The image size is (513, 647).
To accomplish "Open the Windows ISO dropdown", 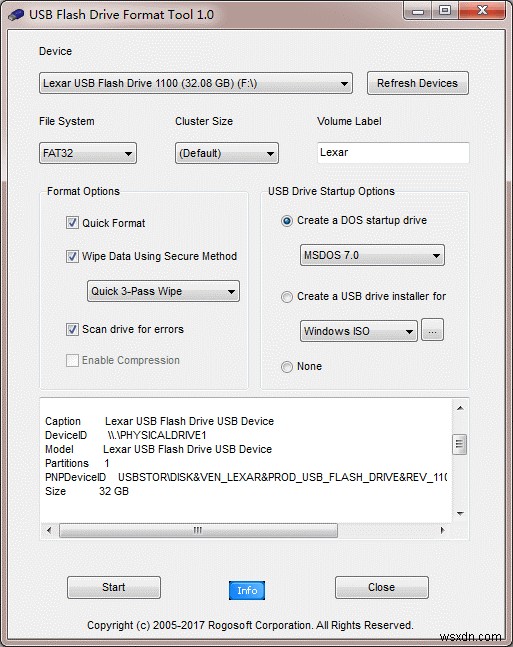I will (x=358, y=331).
